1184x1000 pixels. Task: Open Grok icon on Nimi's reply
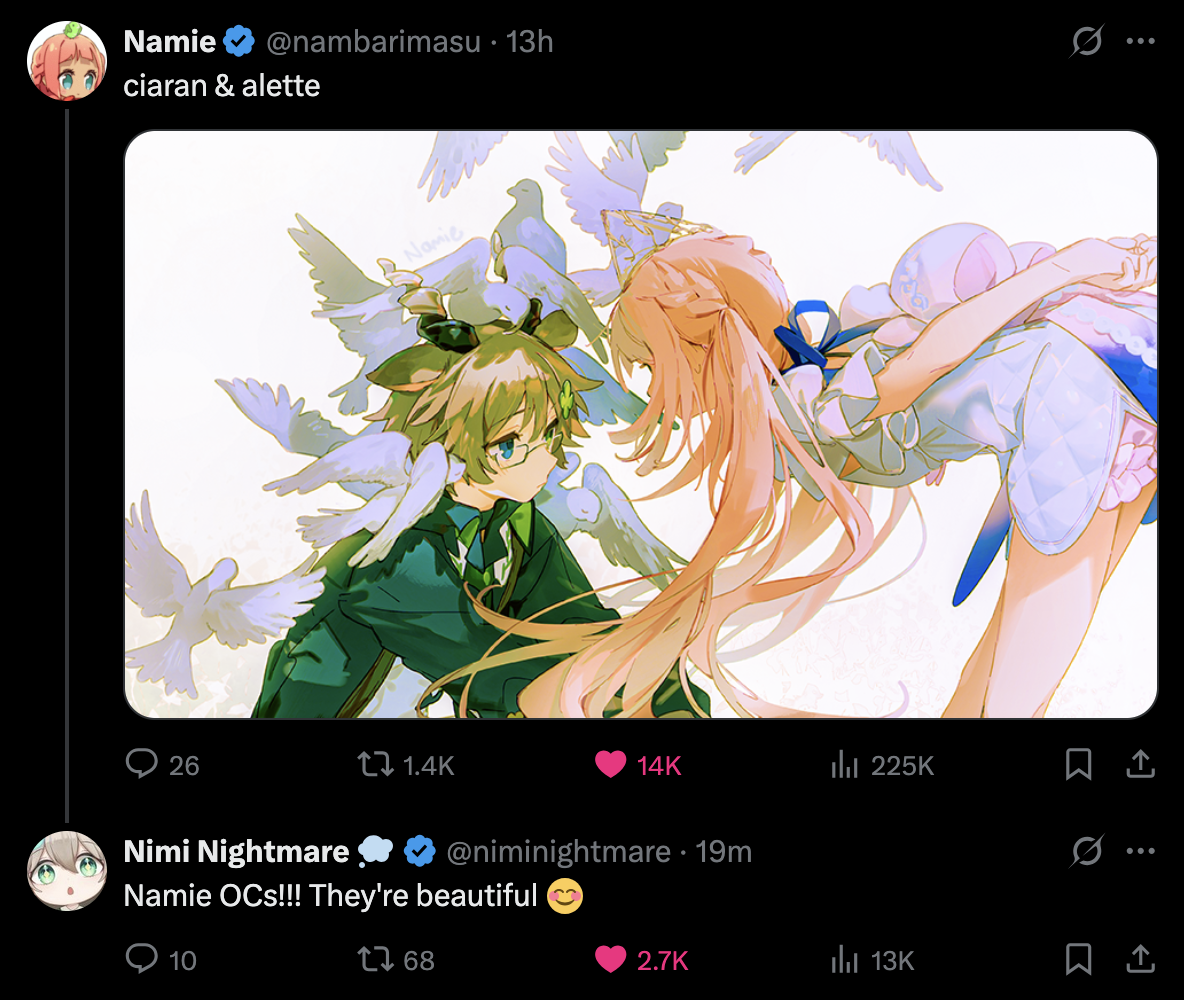click(1087, 851)
